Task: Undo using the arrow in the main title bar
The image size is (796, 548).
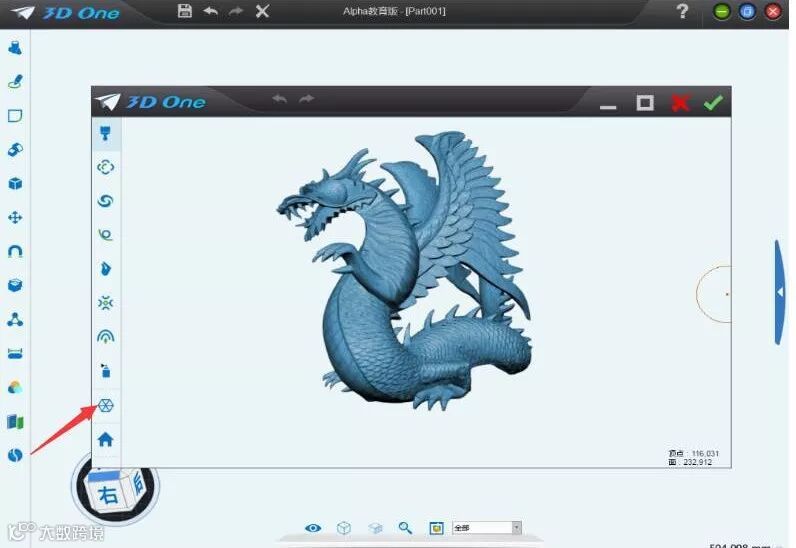Action: 210,11
